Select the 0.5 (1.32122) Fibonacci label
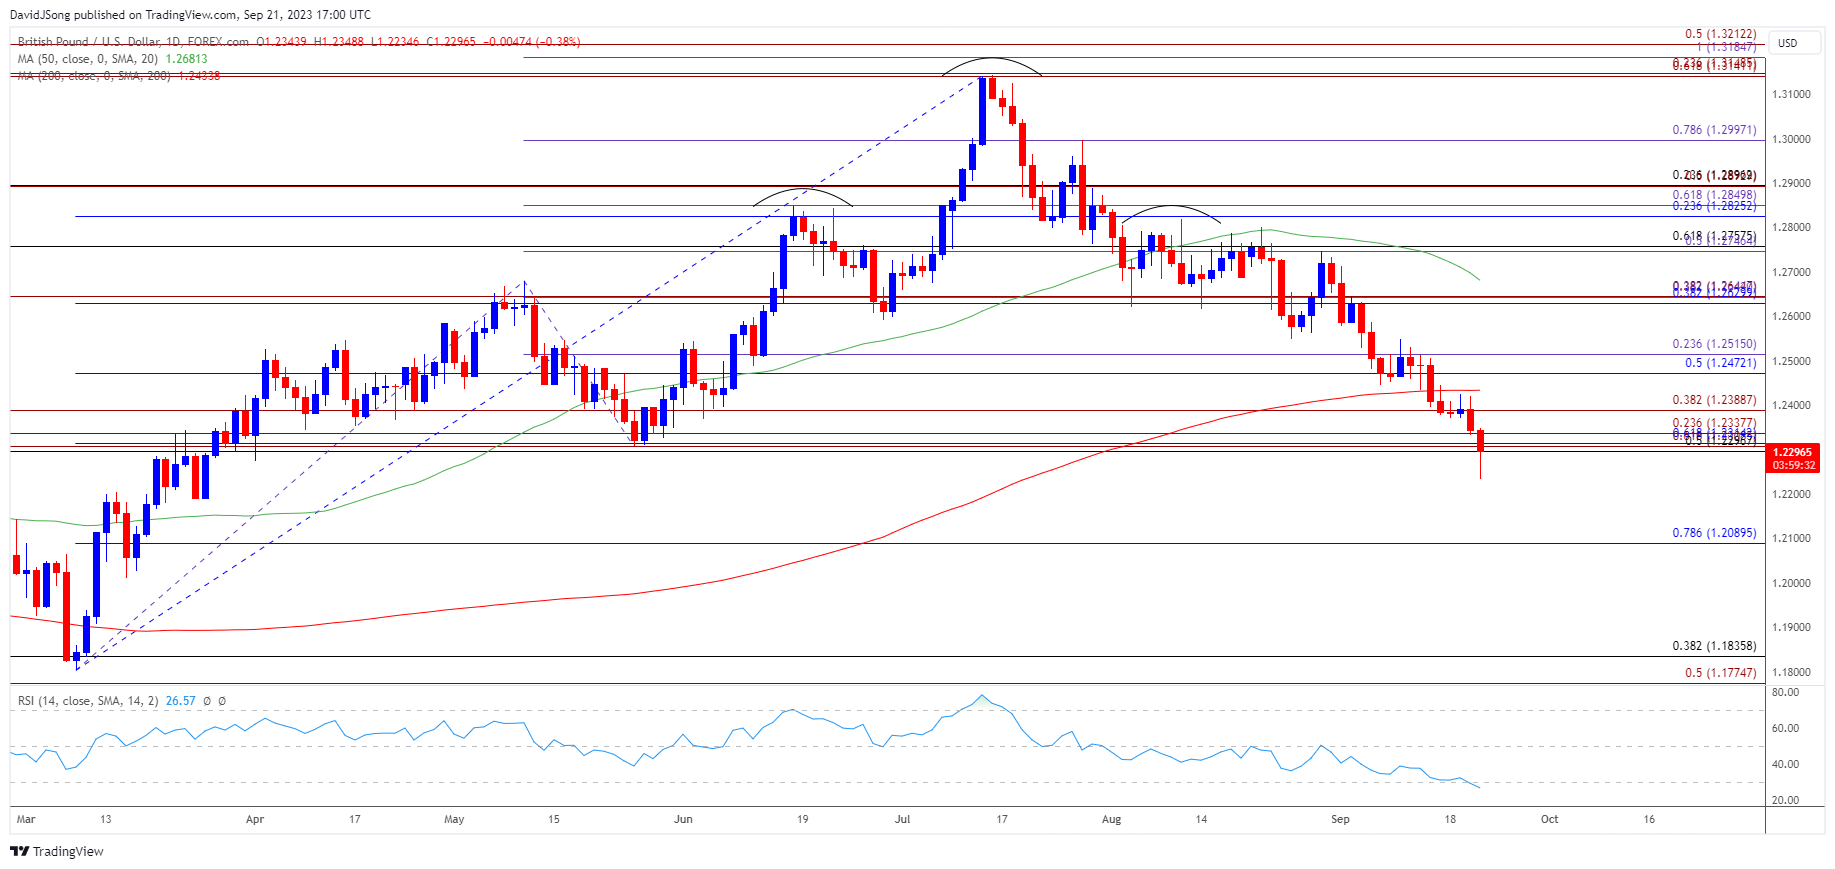This screenshot has height=869, width=1835. (x=1720, y=34)
